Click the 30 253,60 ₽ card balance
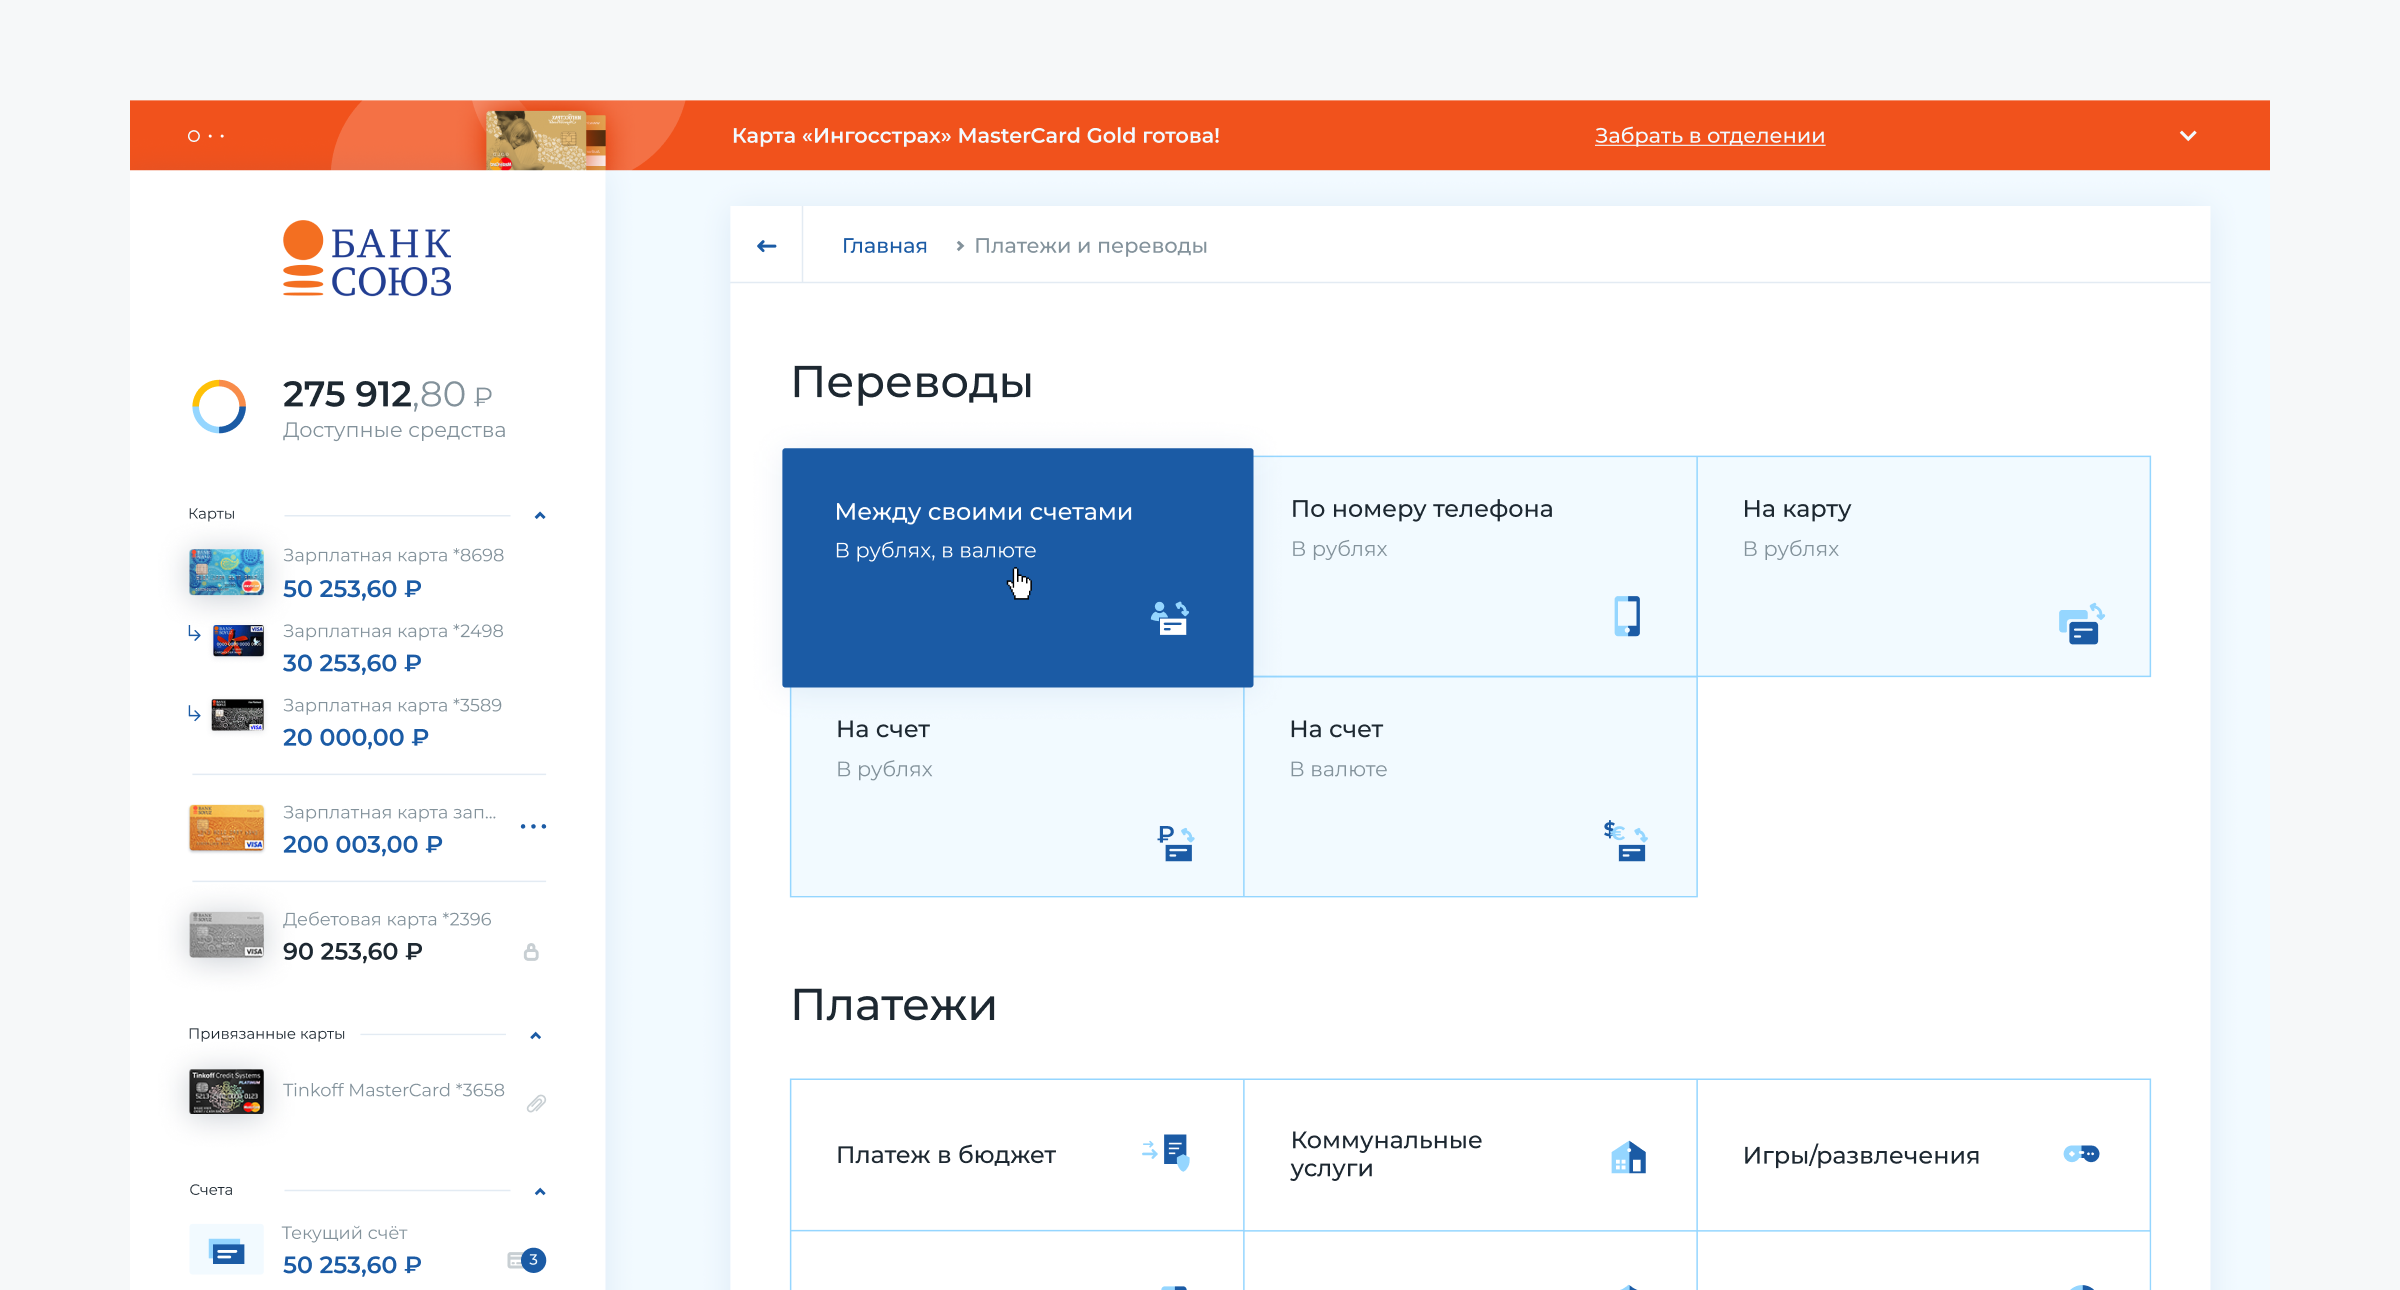 [352, 663]
